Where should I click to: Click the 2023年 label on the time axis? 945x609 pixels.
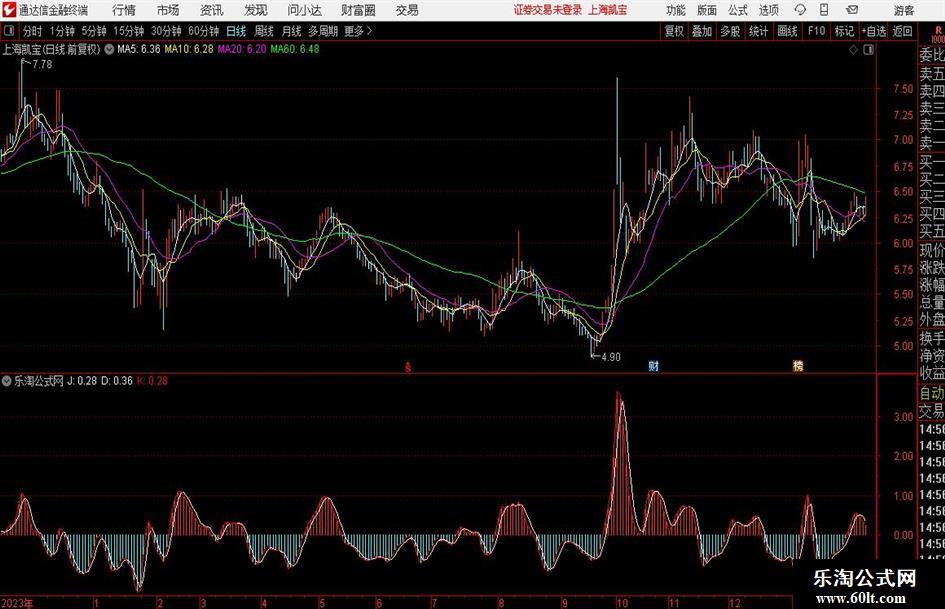point(17,603)
